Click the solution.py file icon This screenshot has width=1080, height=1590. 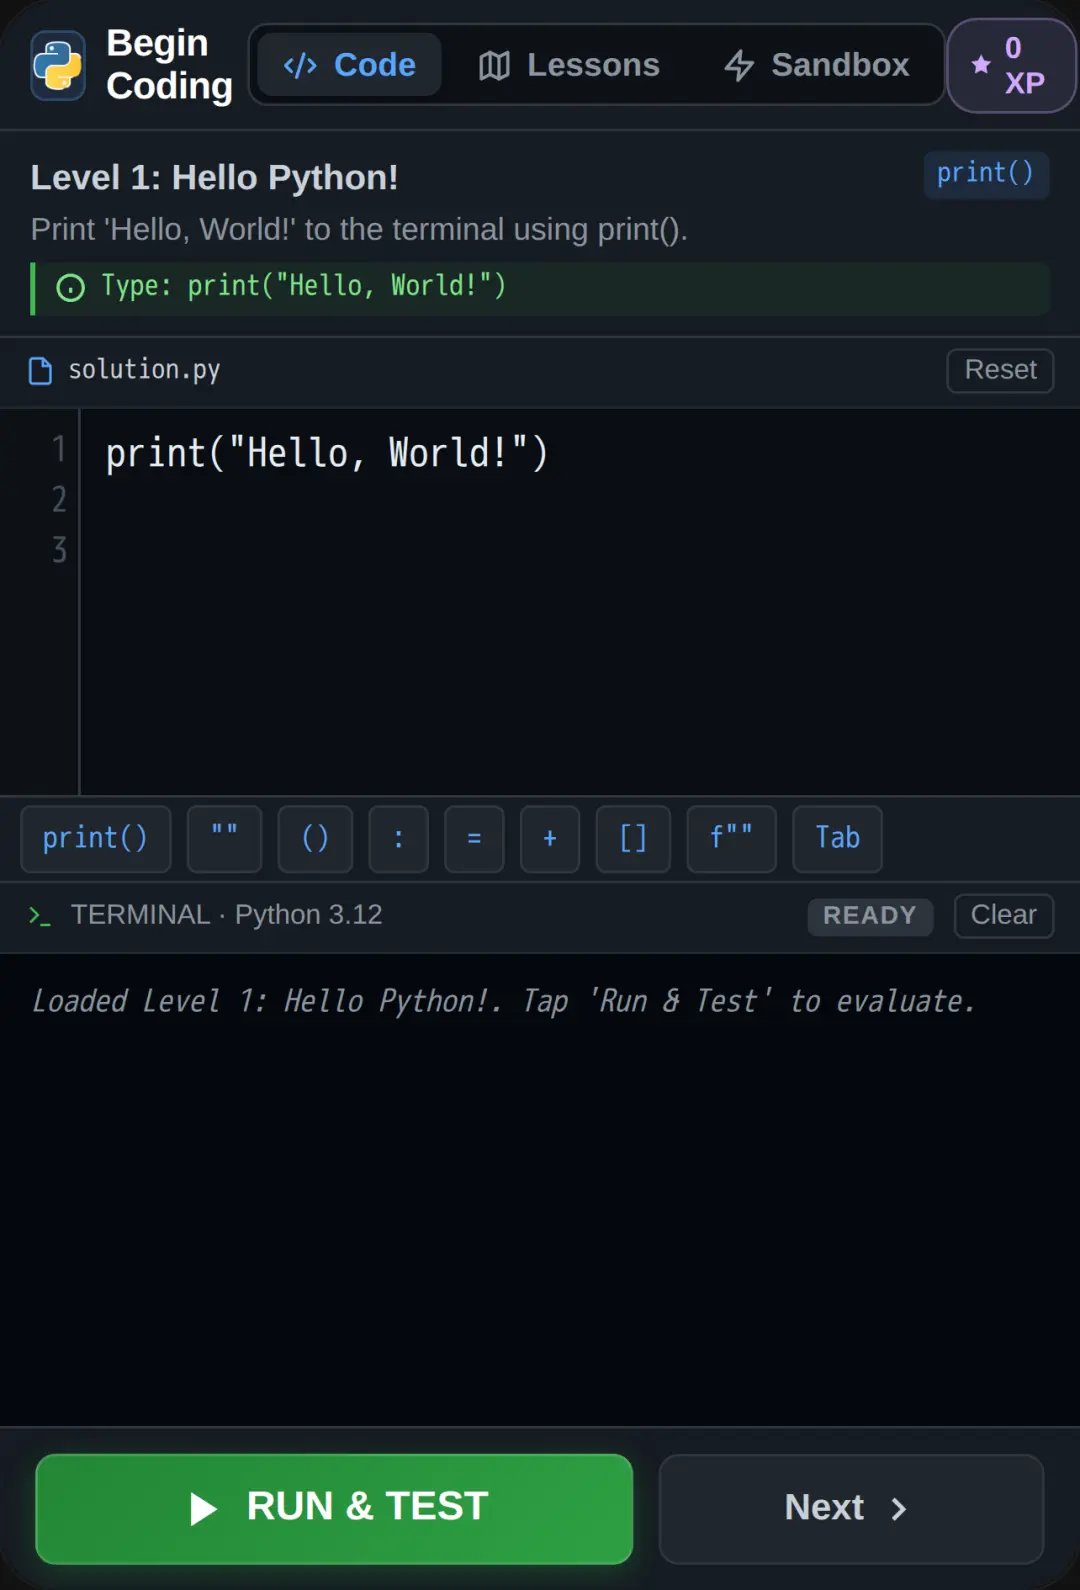(x=40, y=371)
